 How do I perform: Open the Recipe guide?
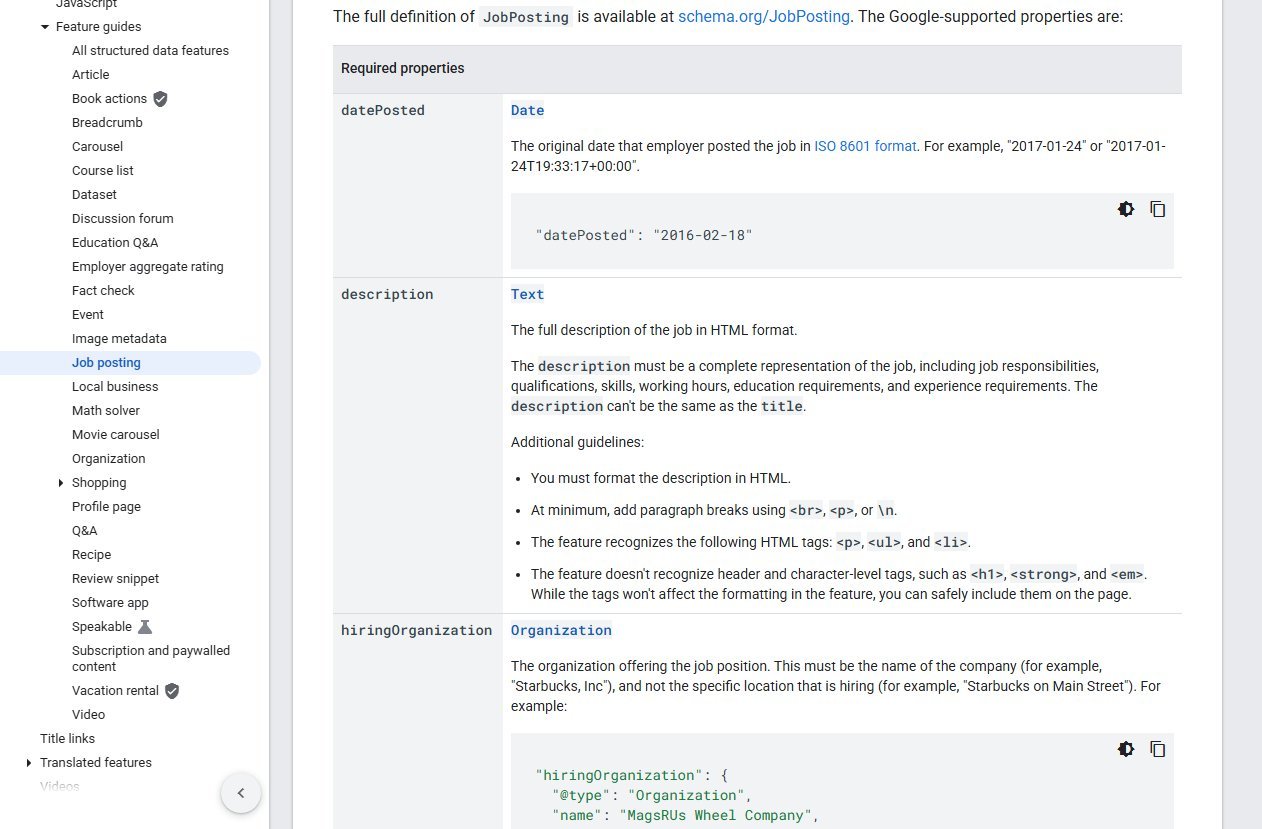point(92,555)
